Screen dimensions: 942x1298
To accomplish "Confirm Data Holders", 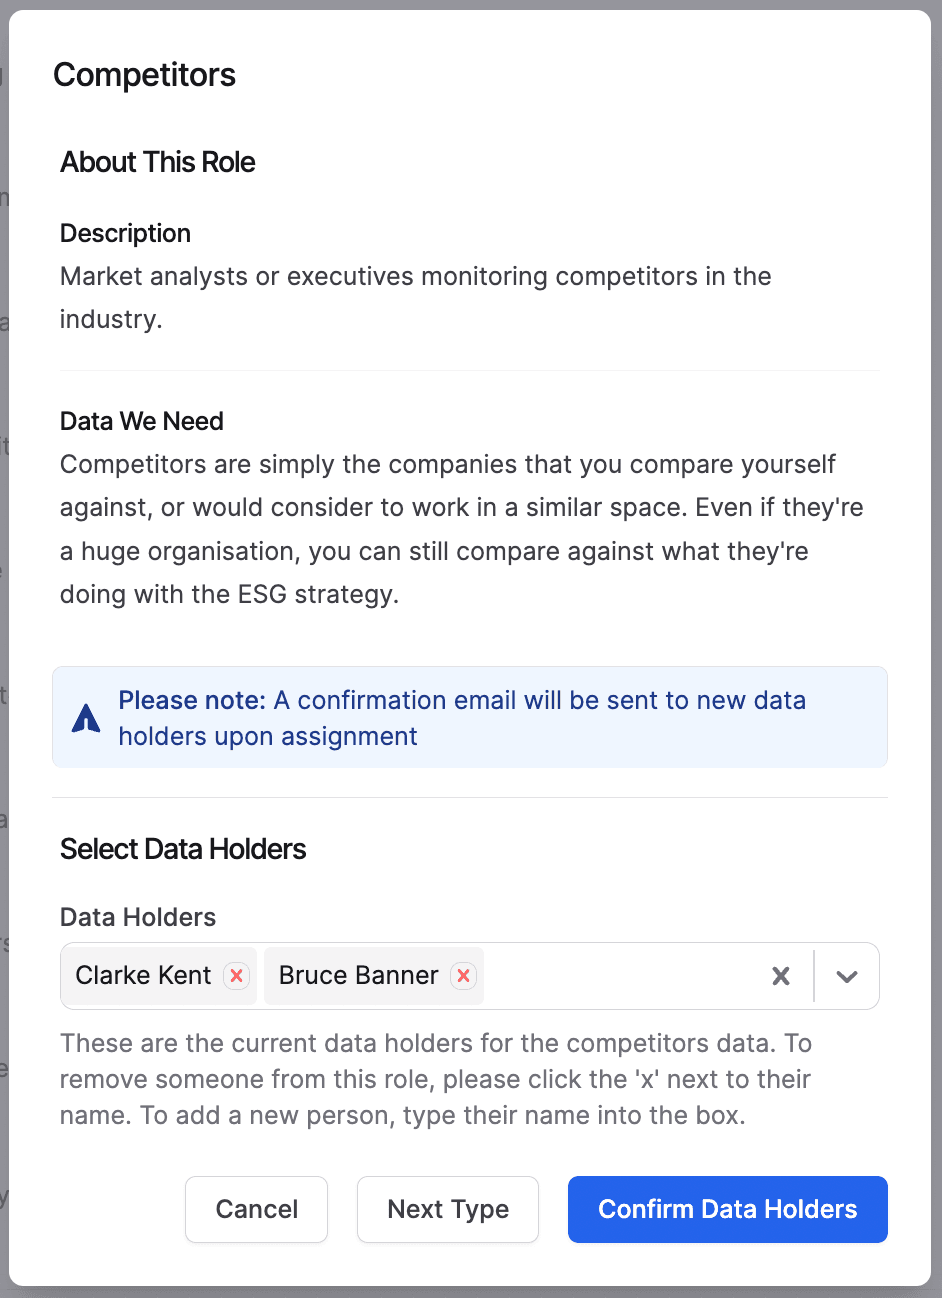I will [x=727, y=1209].
